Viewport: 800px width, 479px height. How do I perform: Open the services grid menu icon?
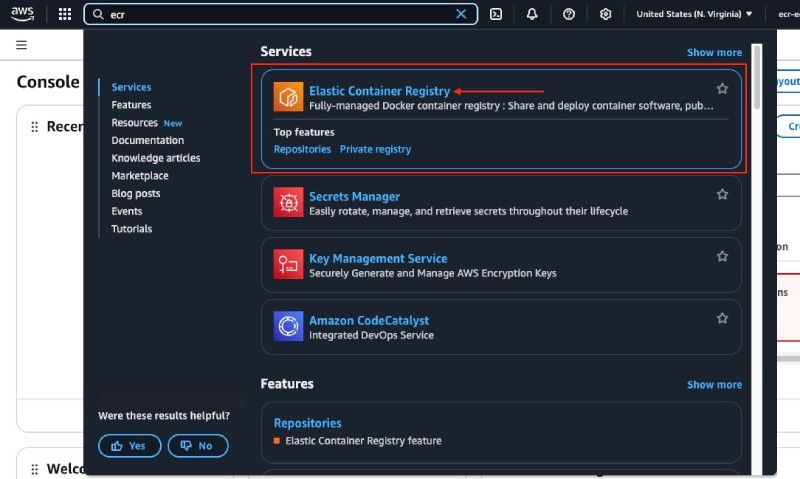[x=65, y=14]
